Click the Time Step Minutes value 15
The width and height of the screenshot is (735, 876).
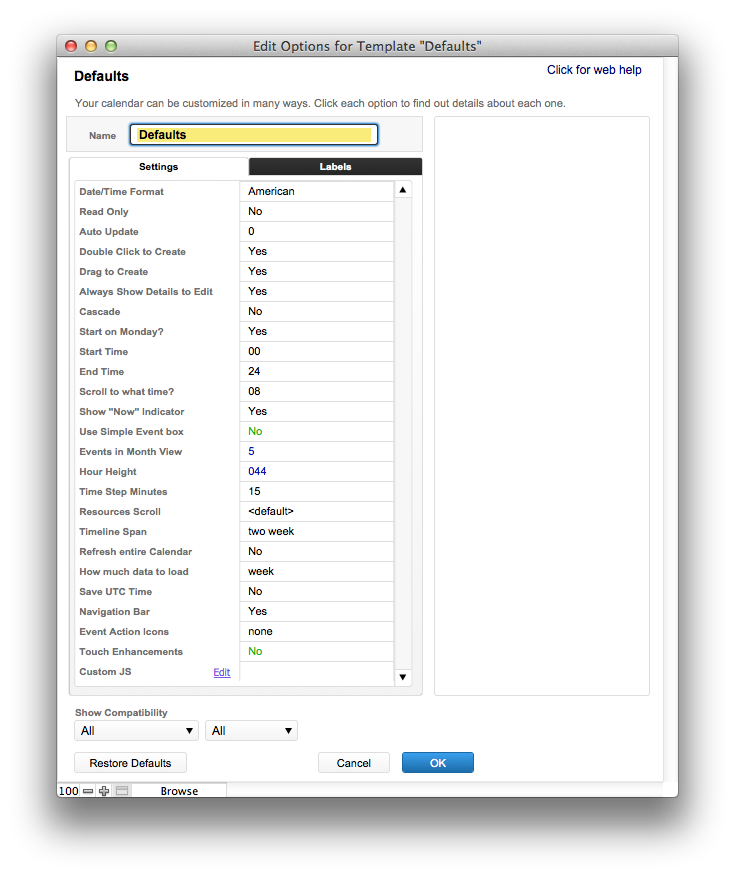click(317, 492)
